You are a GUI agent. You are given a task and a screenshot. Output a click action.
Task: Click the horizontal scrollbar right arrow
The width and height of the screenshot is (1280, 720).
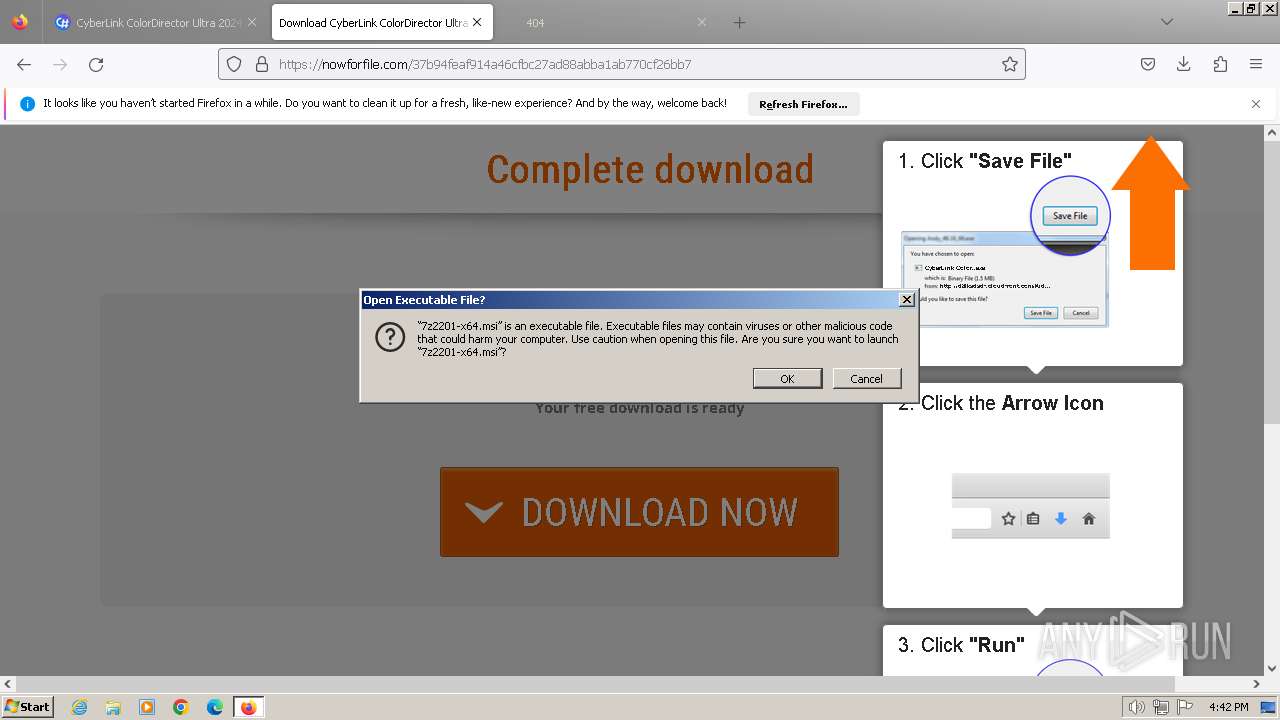coord(1257,684)
